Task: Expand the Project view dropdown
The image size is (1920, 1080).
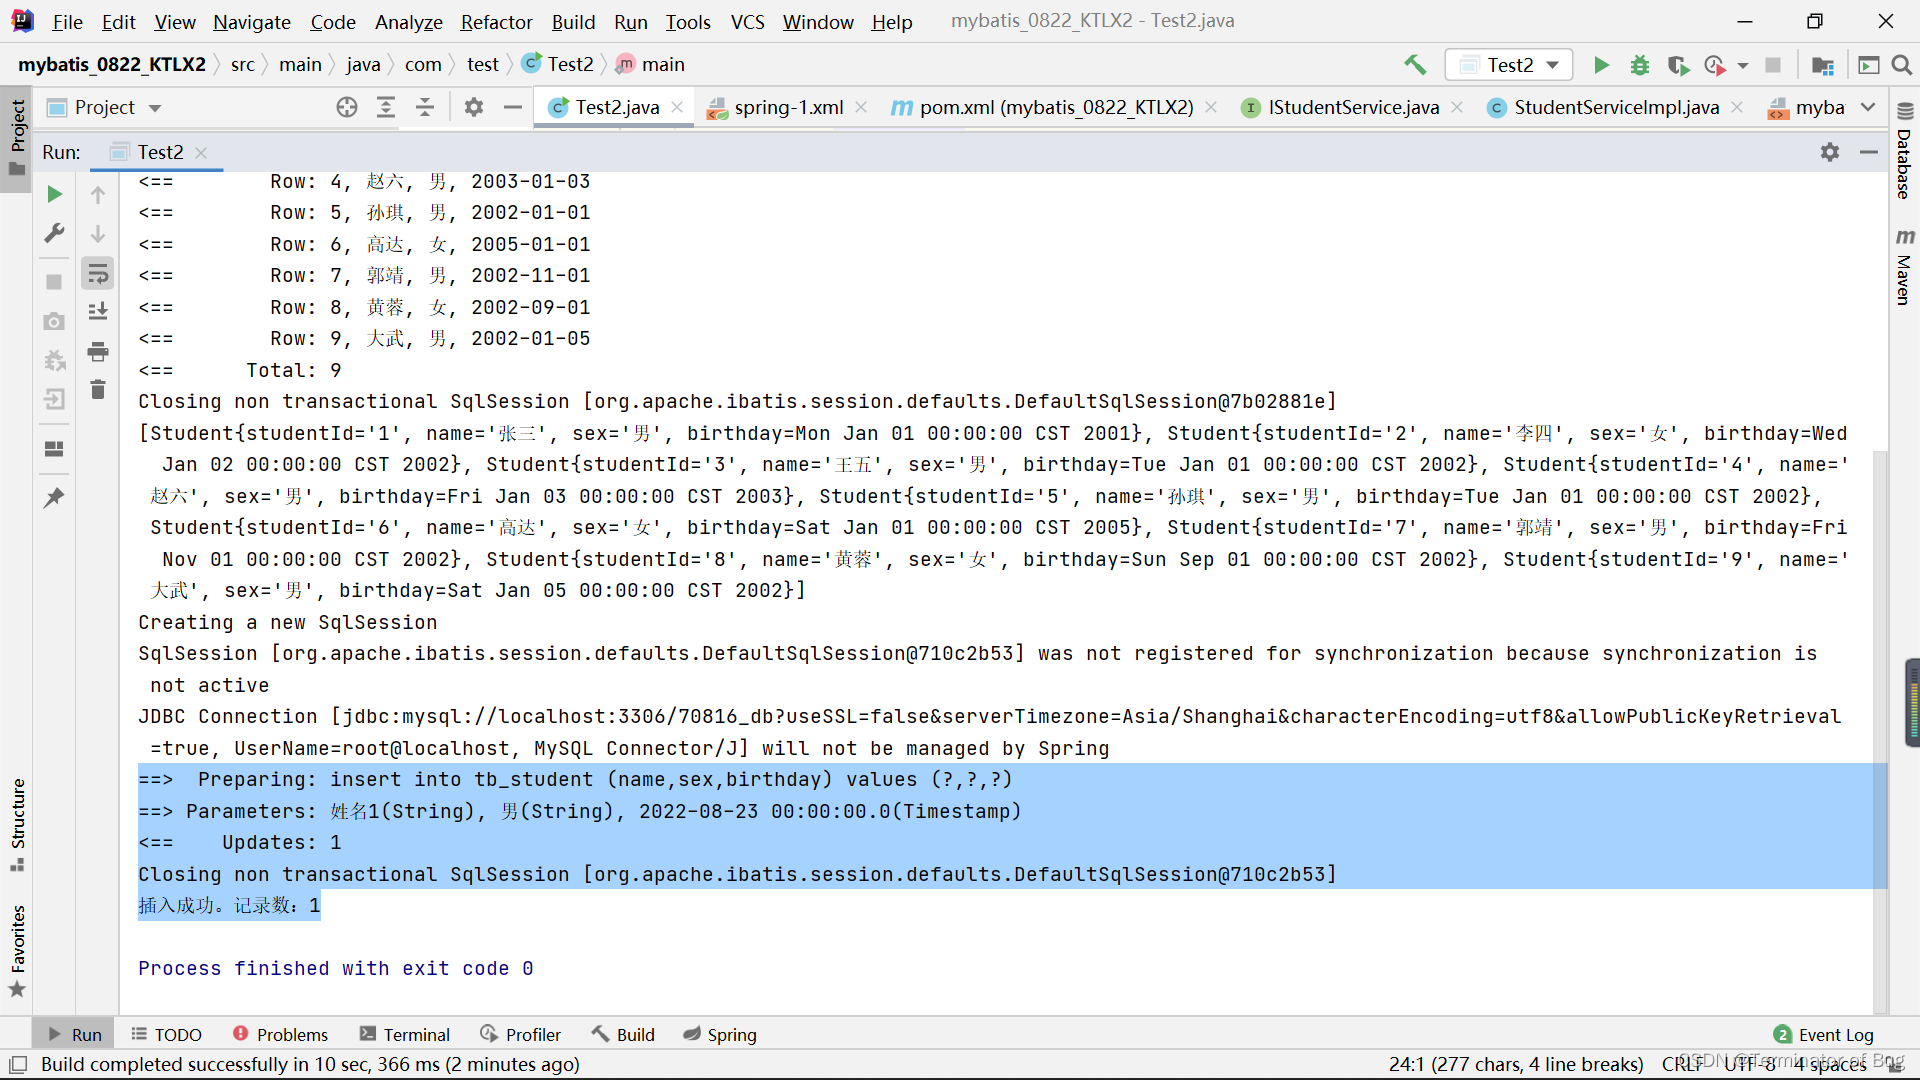Action: (x=155, y=108)
